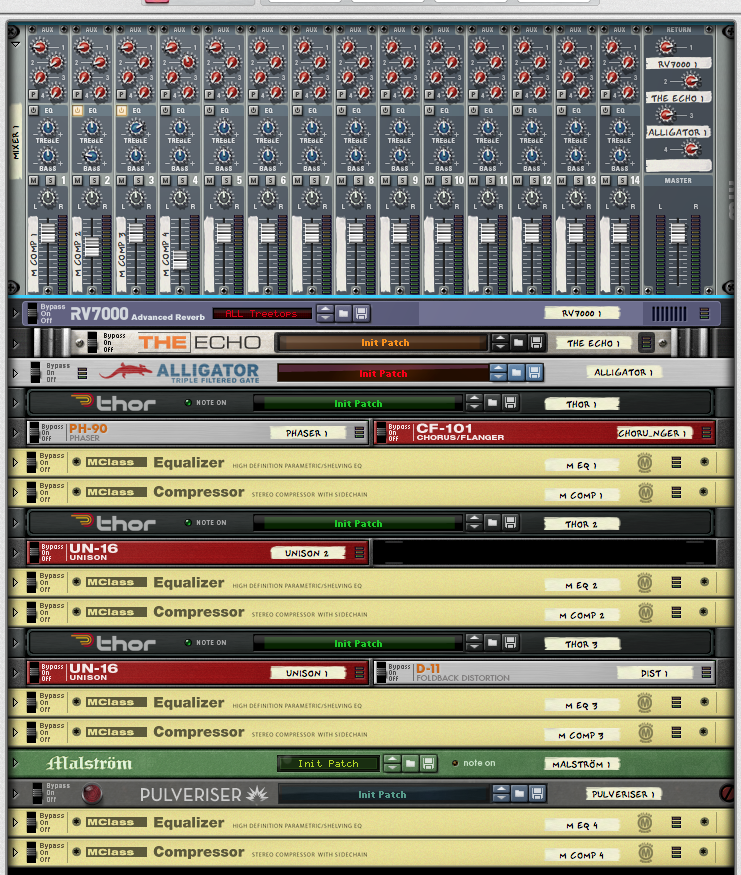
Task: Click the level meter icon on M EQ 1
Action: pyautogui.click(x=676, y=462)
